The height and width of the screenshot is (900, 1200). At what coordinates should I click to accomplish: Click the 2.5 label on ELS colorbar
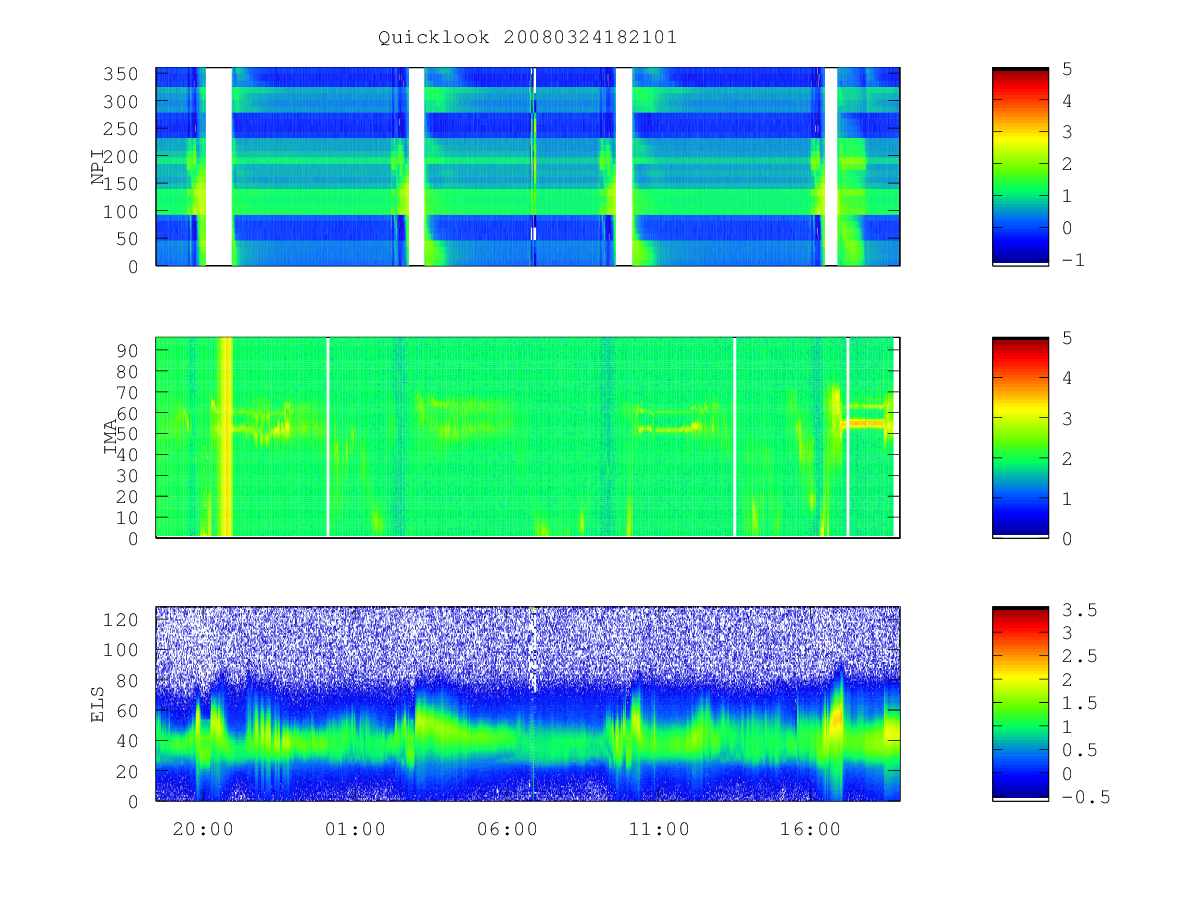click(1080, 656)
